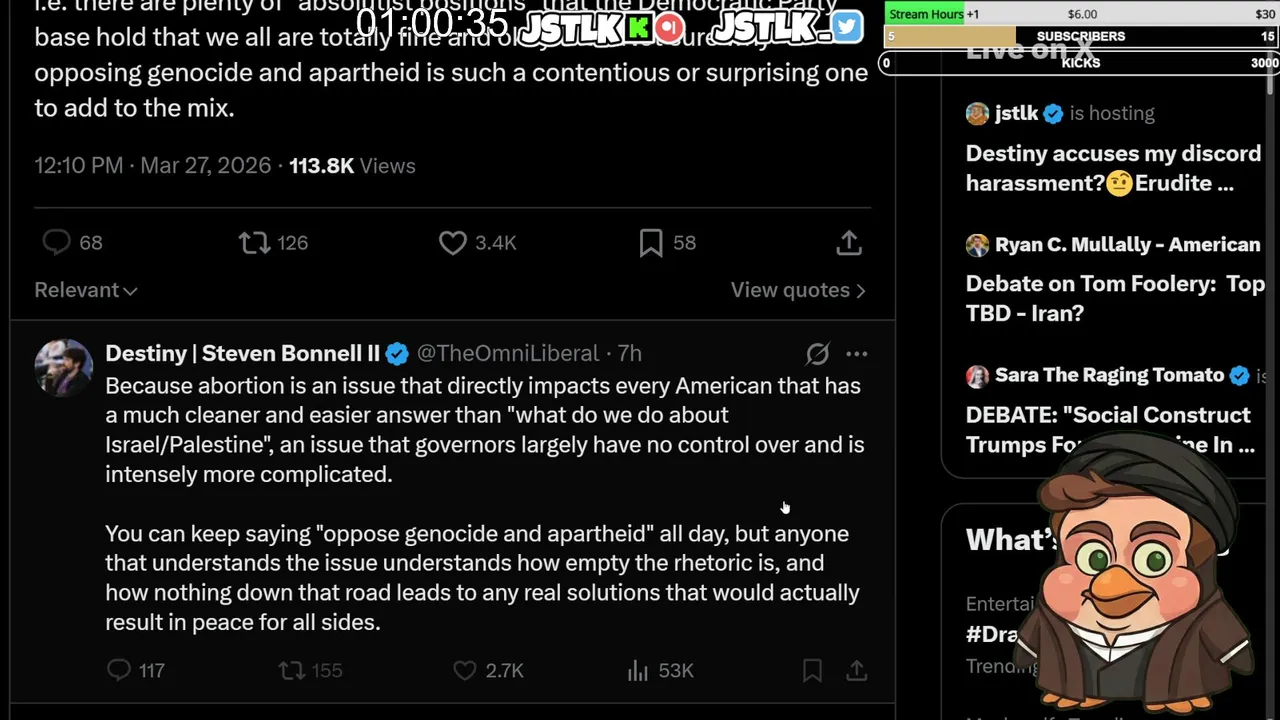Like the main tweet with heart

point(453,243)
